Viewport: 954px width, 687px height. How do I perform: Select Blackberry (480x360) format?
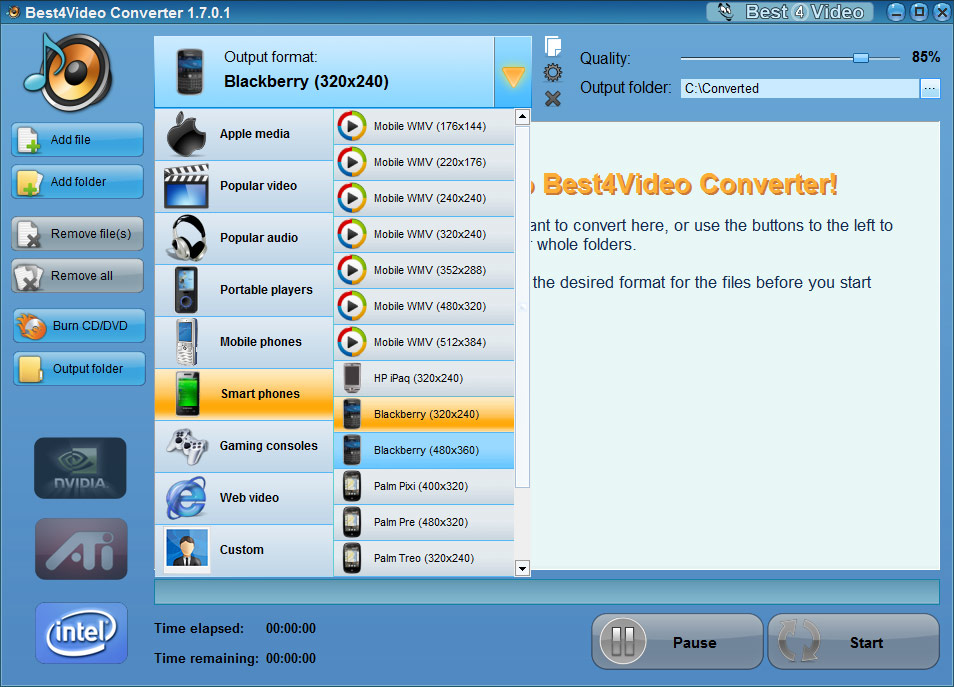pyautogui.click(x=424, y=450)
